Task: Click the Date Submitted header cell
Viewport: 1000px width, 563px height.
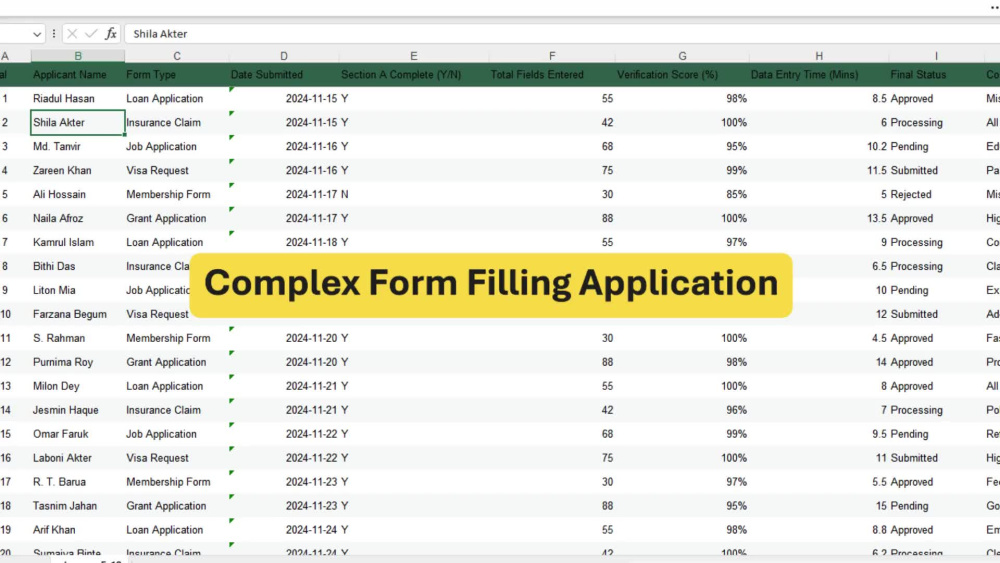Action: [284, 75]
